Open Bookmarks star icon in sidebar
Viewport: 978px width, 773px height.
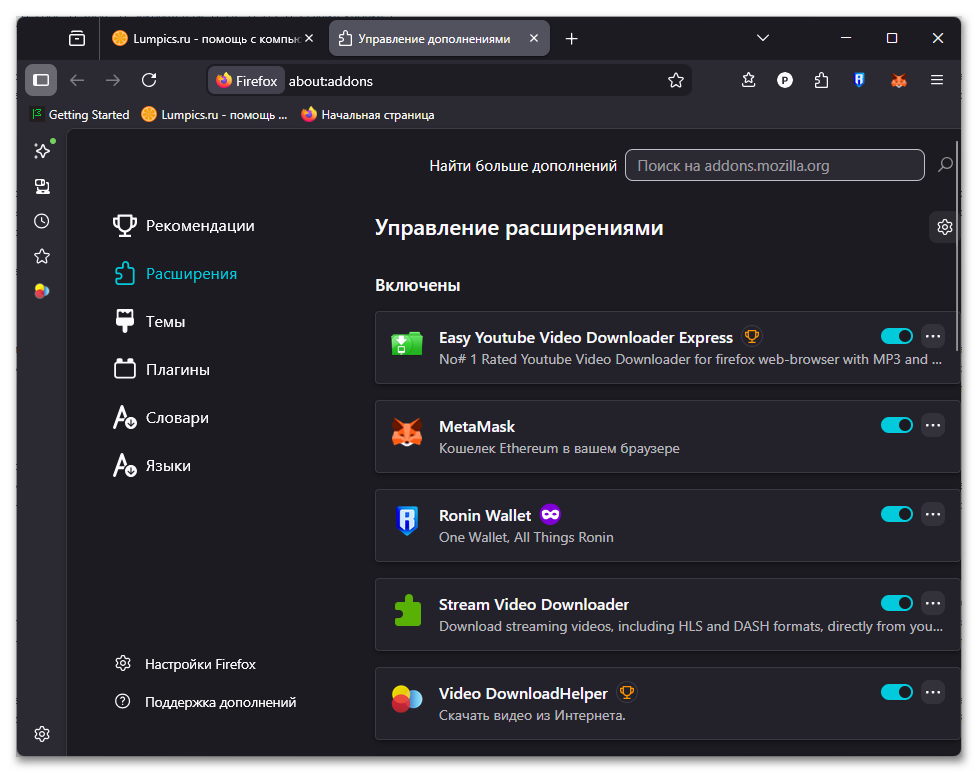(x=42, y=256)
